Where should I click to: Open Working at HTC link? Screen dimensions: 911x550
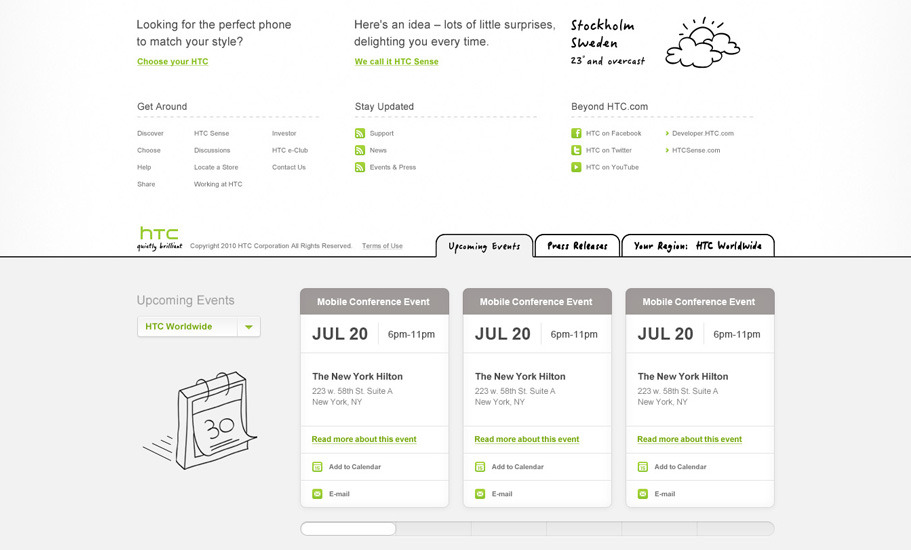(218, 184)
